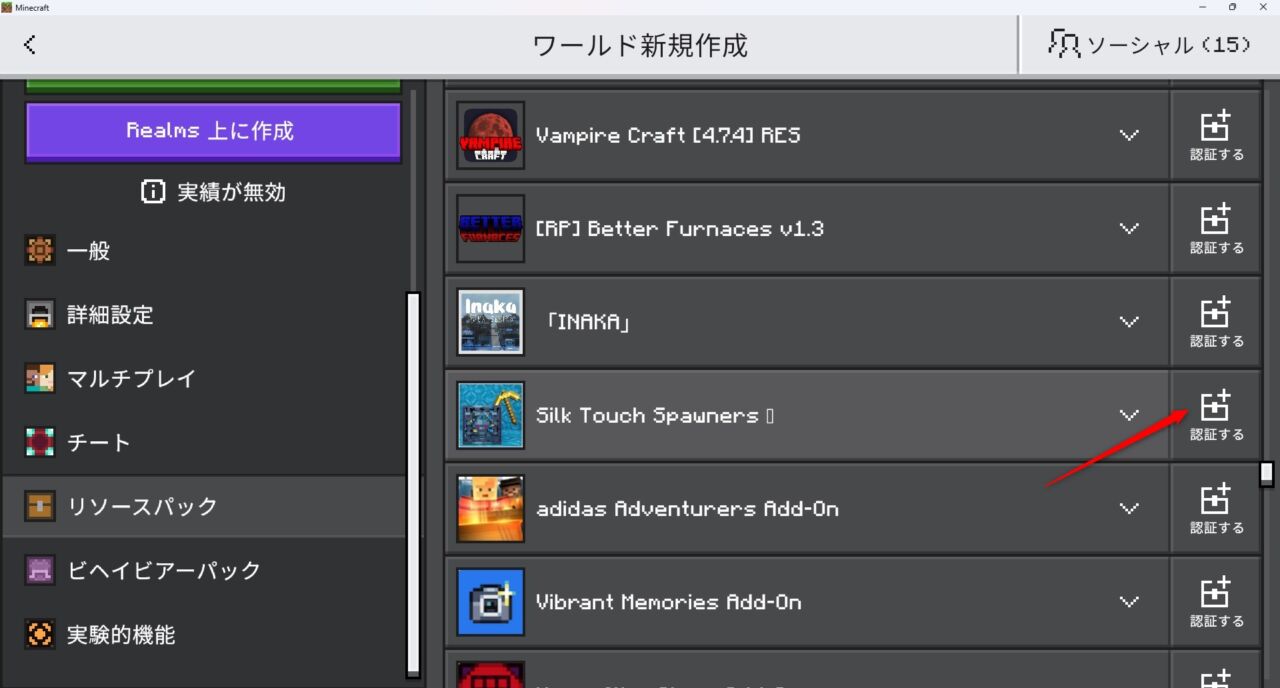Screen dimensions: 1280x688
Task: Activate Vampire Craft pack with 認証する
Action: (x=1216, y=135)
